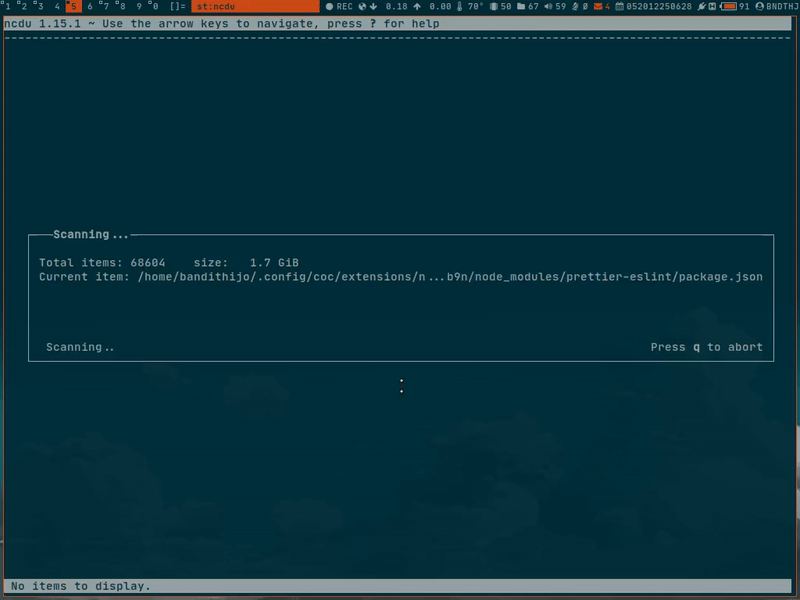Click the network upload arrow icon
The width and height of the screenshot is (800, 600).
click(x=416, y=7)
